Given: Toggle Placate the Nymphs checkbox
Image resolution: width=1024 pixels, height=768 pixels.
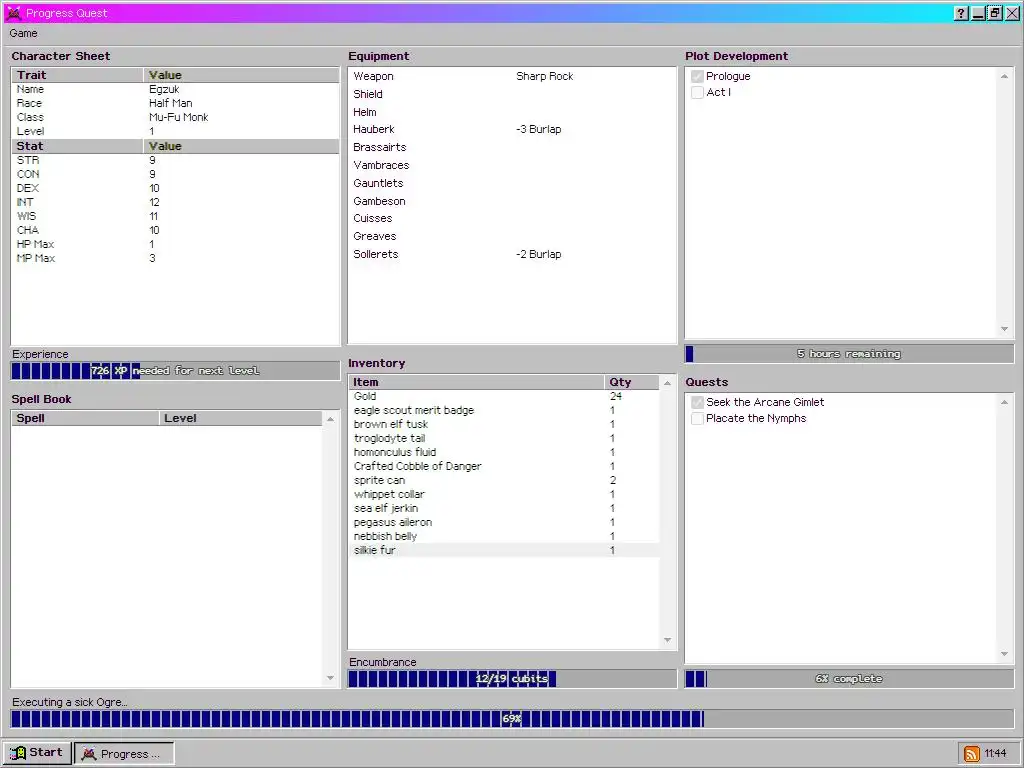Looking at the screenshot, I should 697,419.
